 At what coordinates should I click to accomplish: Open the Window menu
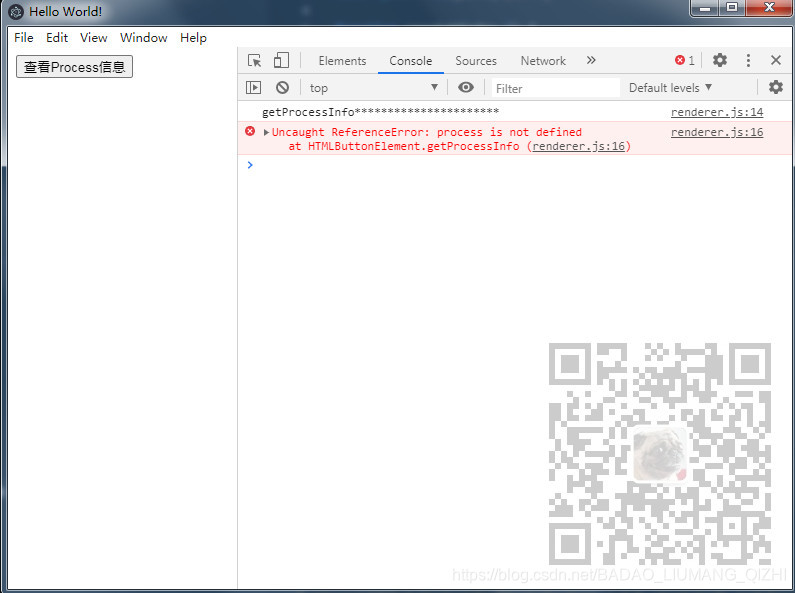(x=143, y=38)
